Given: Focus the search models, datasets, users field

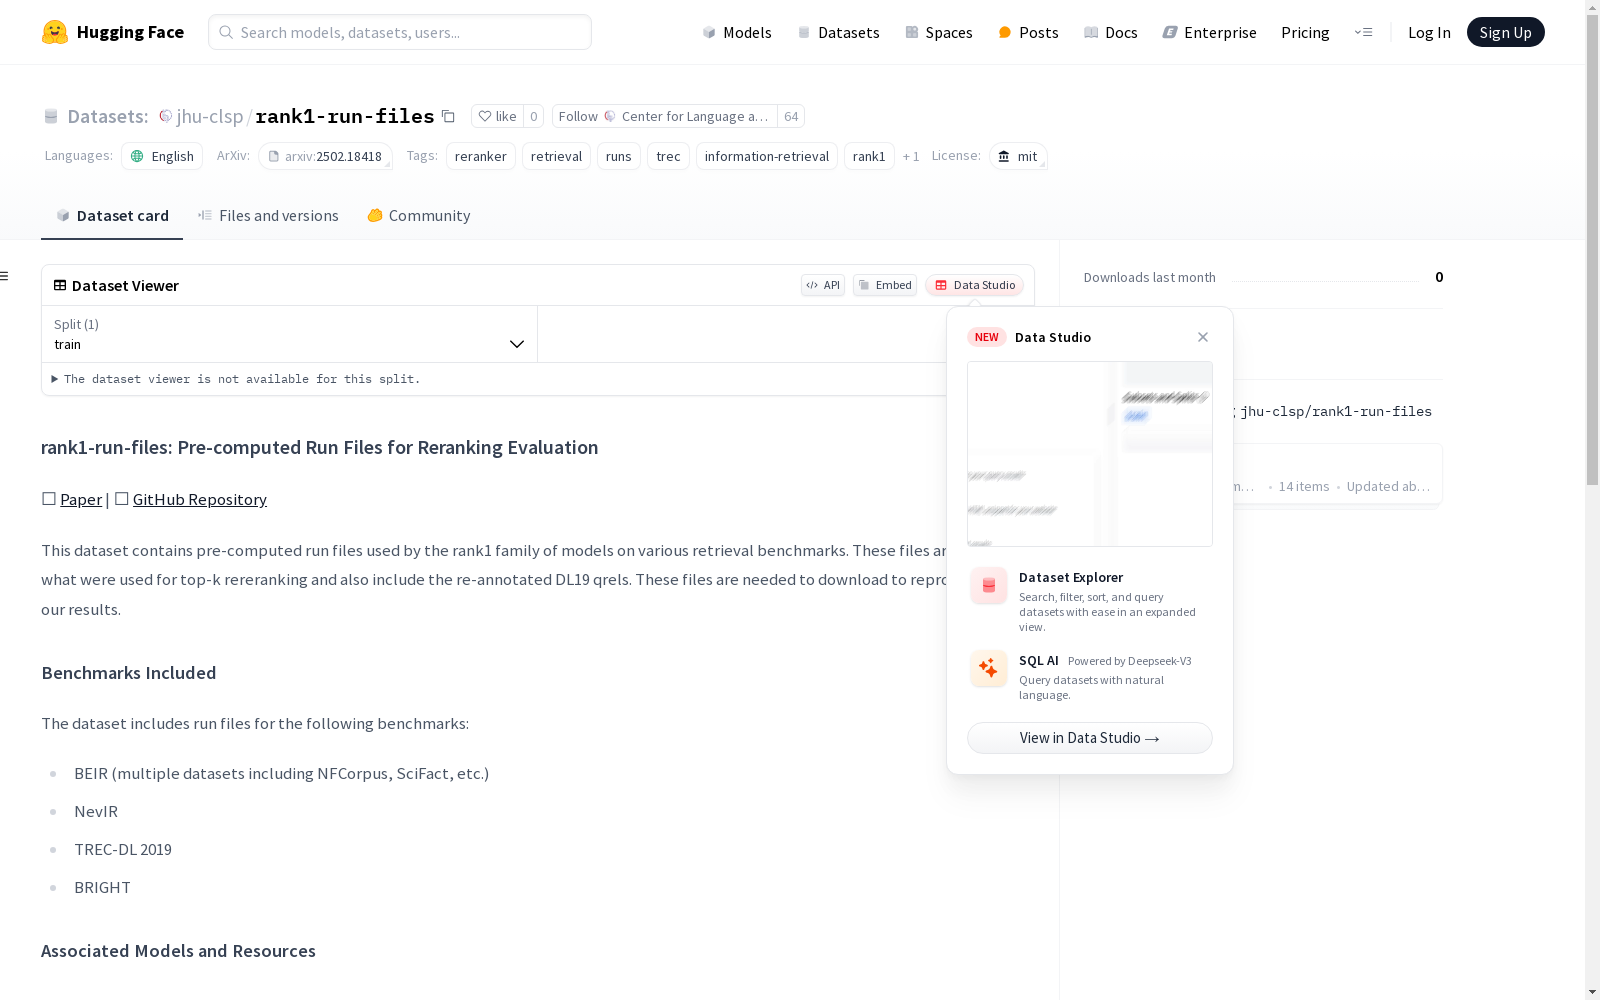Looking at the screenshot, I should [400, 32].
